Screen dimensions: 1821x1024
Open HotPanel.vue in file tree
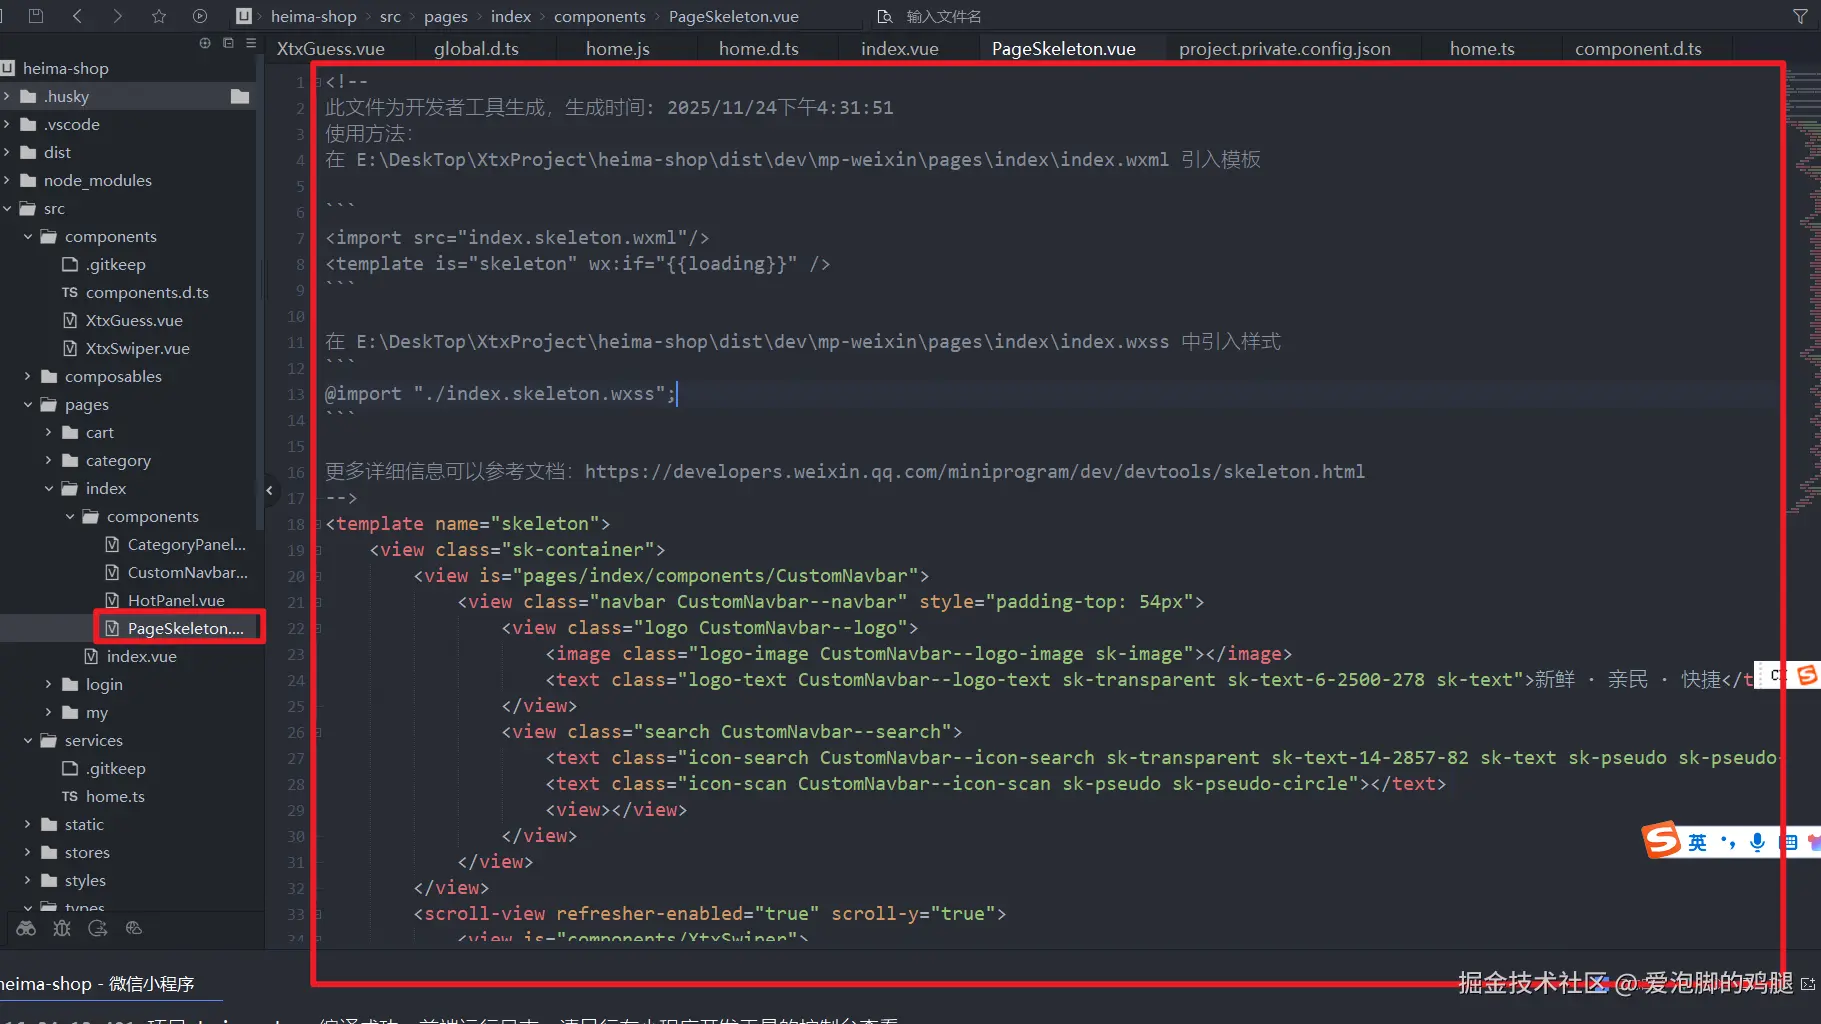coord(176,600)
